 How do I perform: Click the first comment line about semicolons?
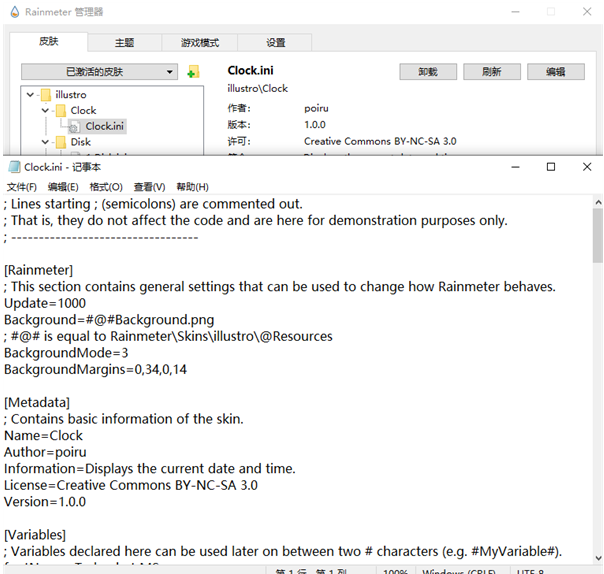point(153,204)
